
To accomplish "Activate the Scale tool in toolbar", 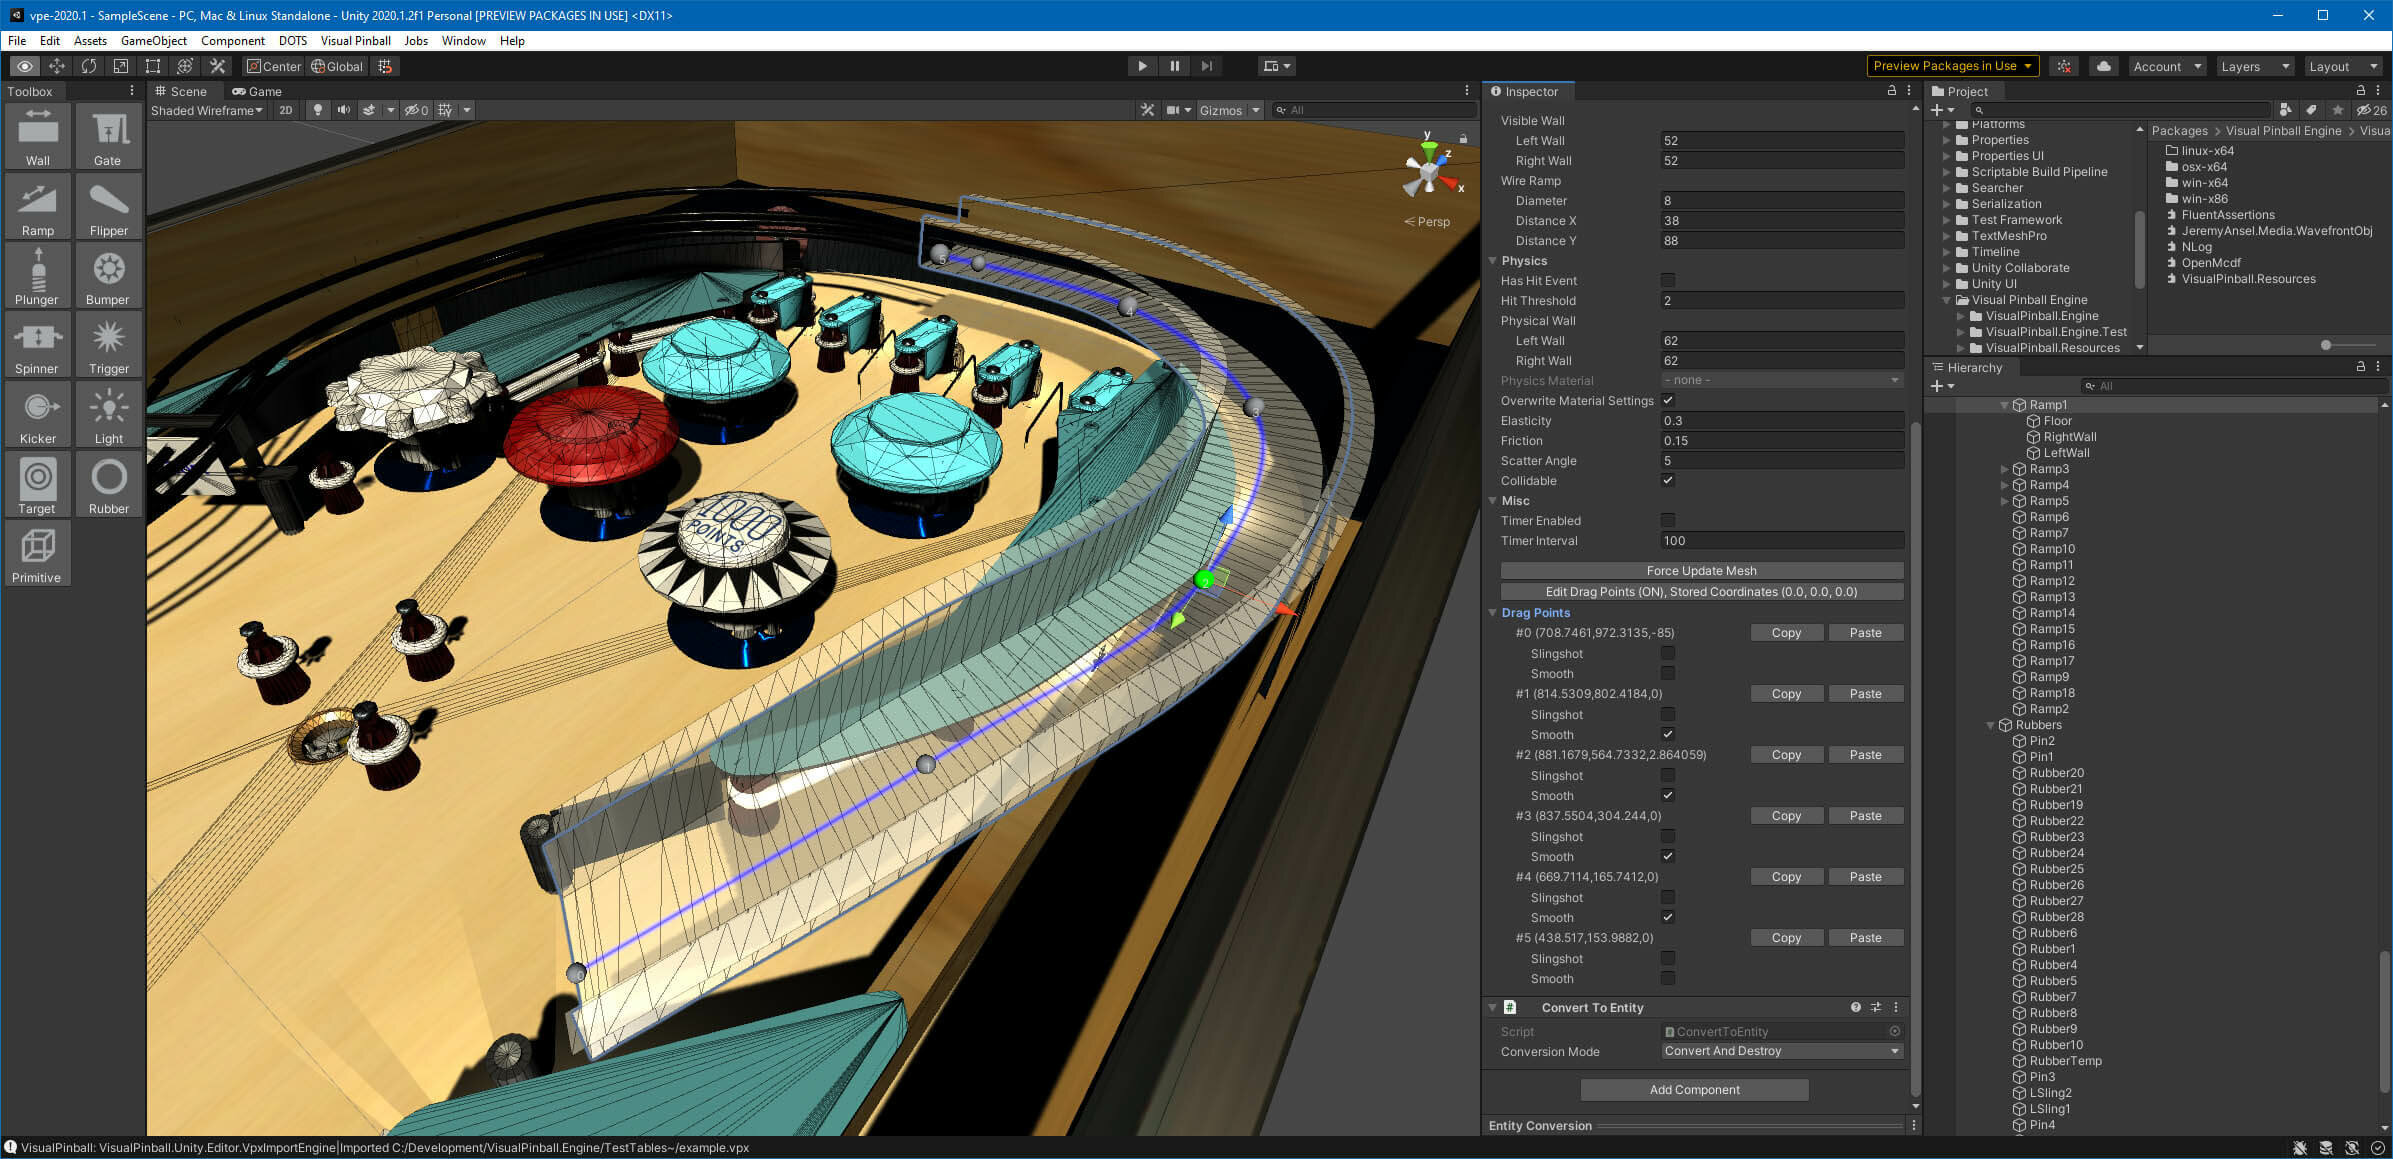I will pos(121,66).
